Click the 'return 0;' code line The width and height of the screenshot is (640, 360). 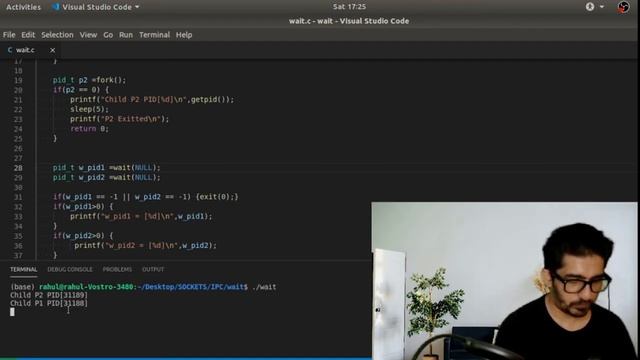89,129
